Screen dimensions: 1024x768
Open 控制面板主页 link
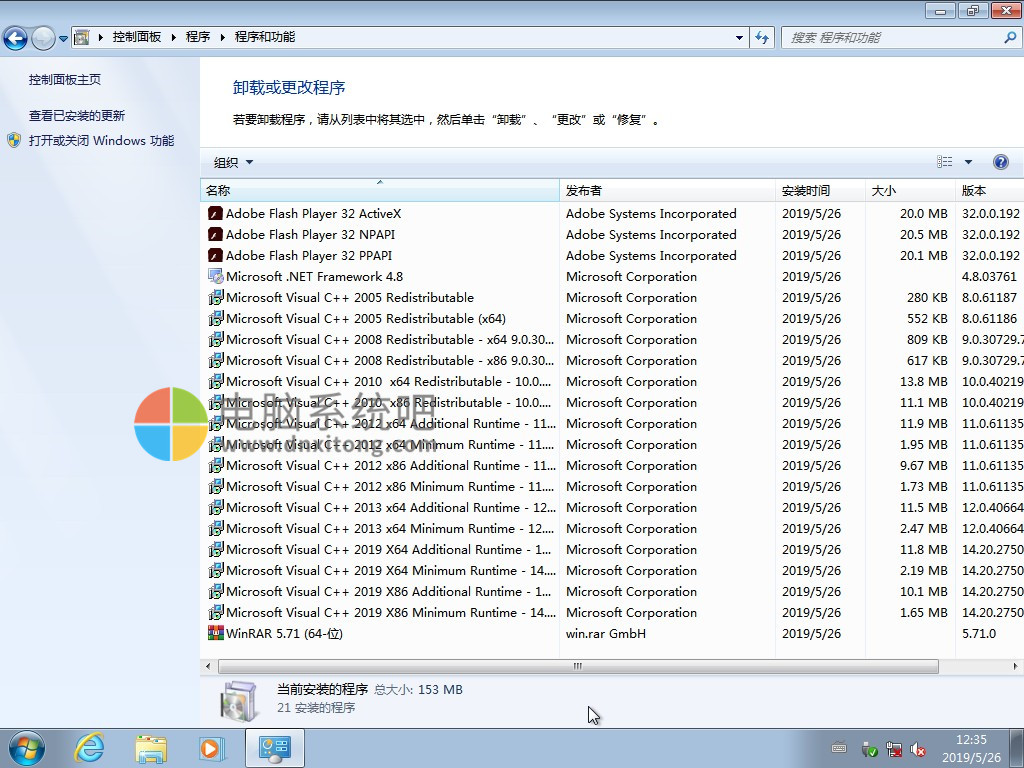point(65,80)
